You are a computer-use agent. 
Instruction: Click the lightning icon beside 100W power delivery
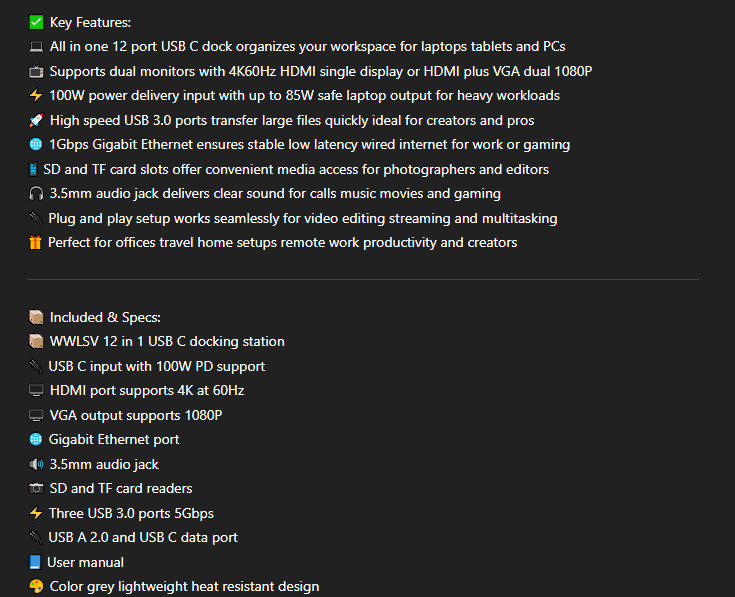pyautogui.click(x=36, y=96)
